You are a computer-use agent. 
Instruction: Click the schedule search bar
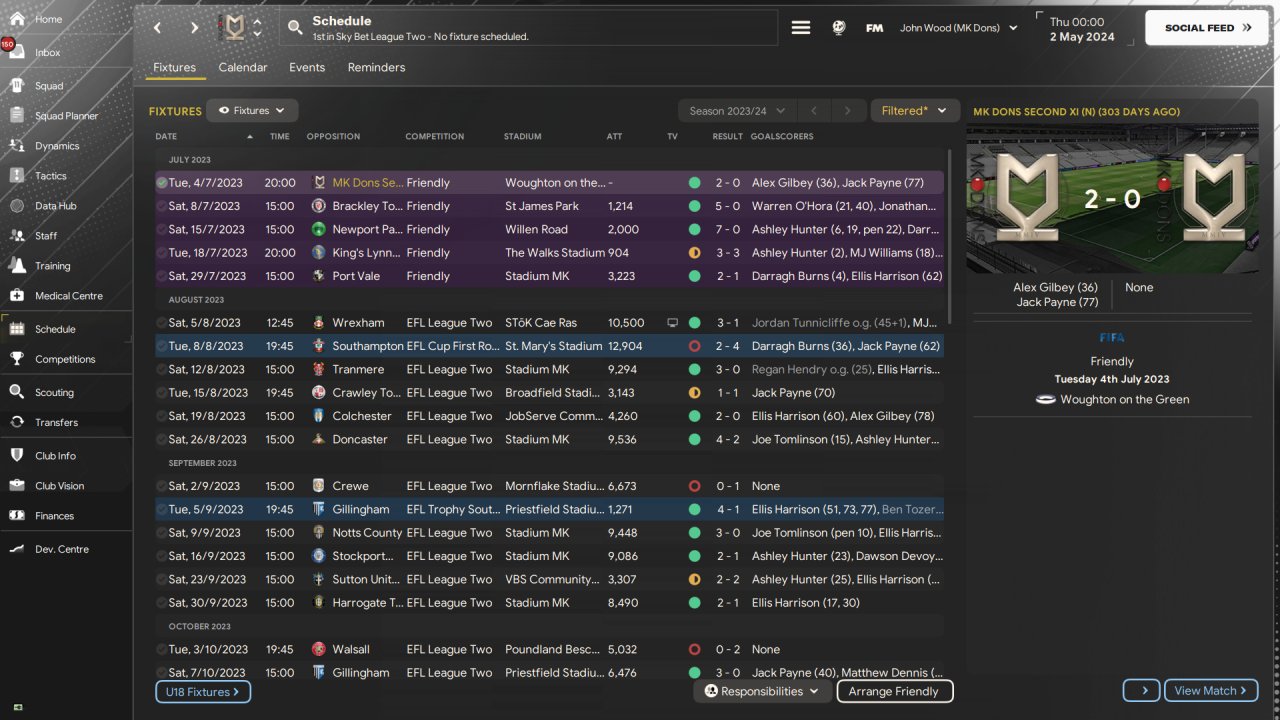point(529,28)
